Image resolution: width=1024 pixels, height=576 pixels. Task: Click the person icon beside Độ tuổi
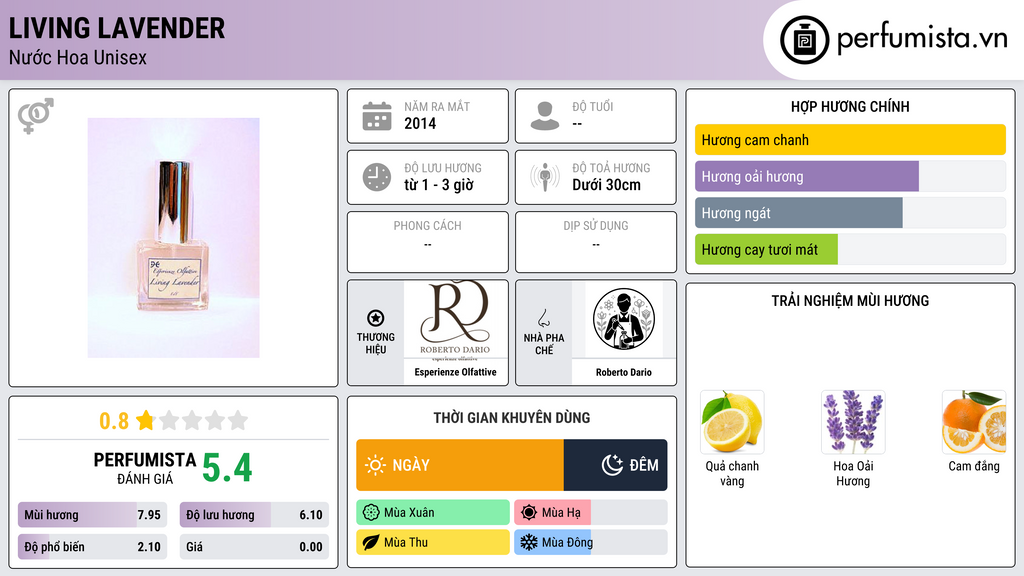click(545, 116)
